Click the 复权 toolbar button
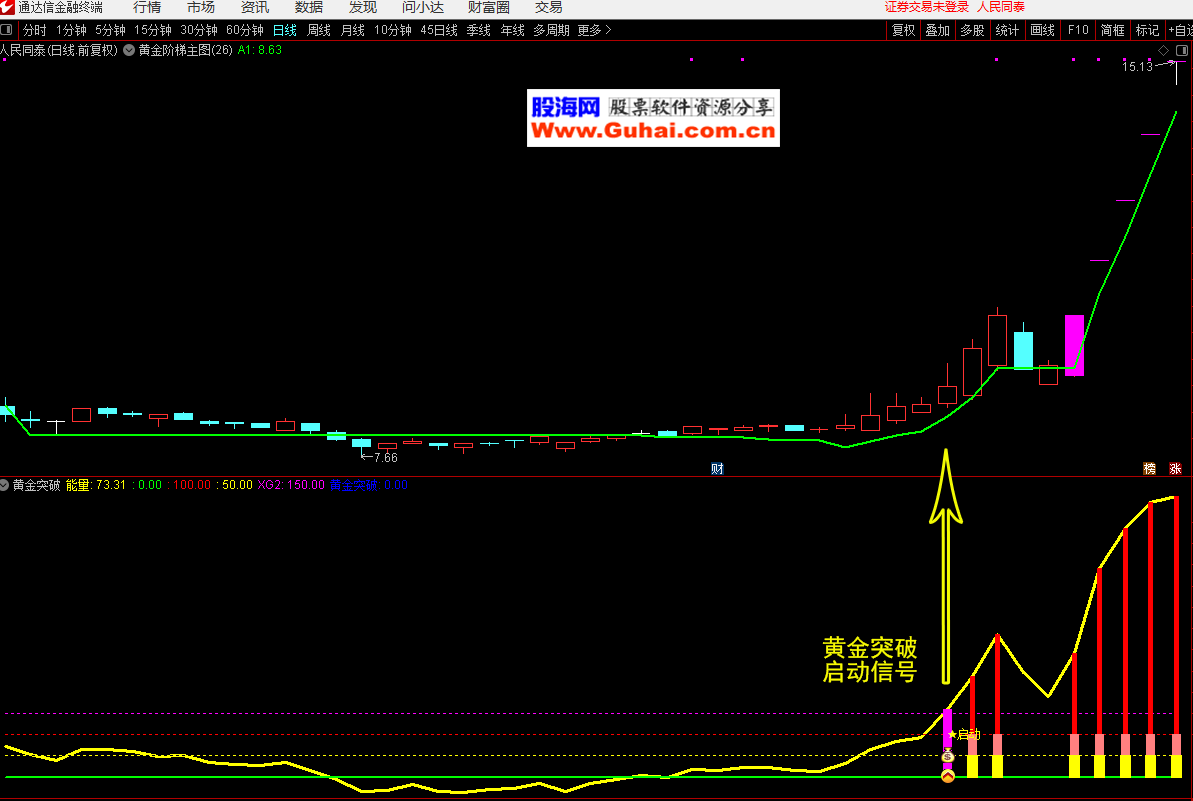The width and height of the screenshot is (1193, 801). (x=903, y=30)
